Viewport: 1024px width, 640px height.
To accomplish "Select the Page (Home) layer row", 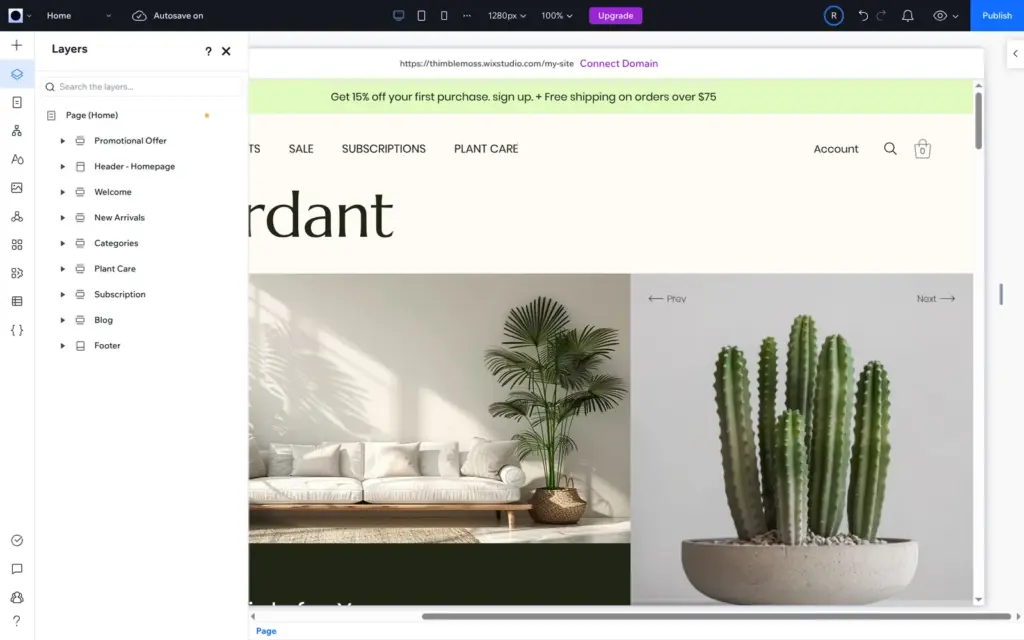I will click(x=141, y=115).
